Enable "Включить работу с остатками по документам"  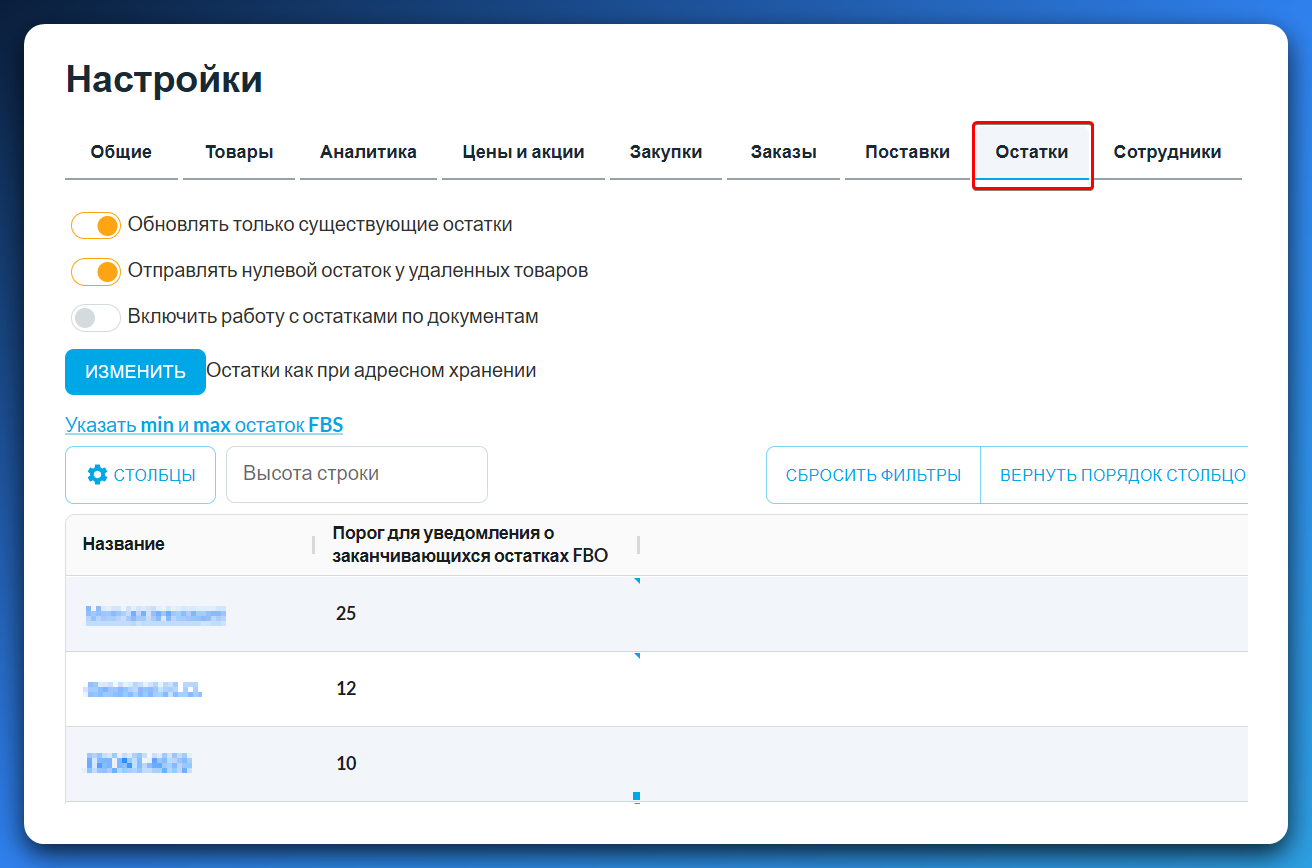[x=96, y=318]
